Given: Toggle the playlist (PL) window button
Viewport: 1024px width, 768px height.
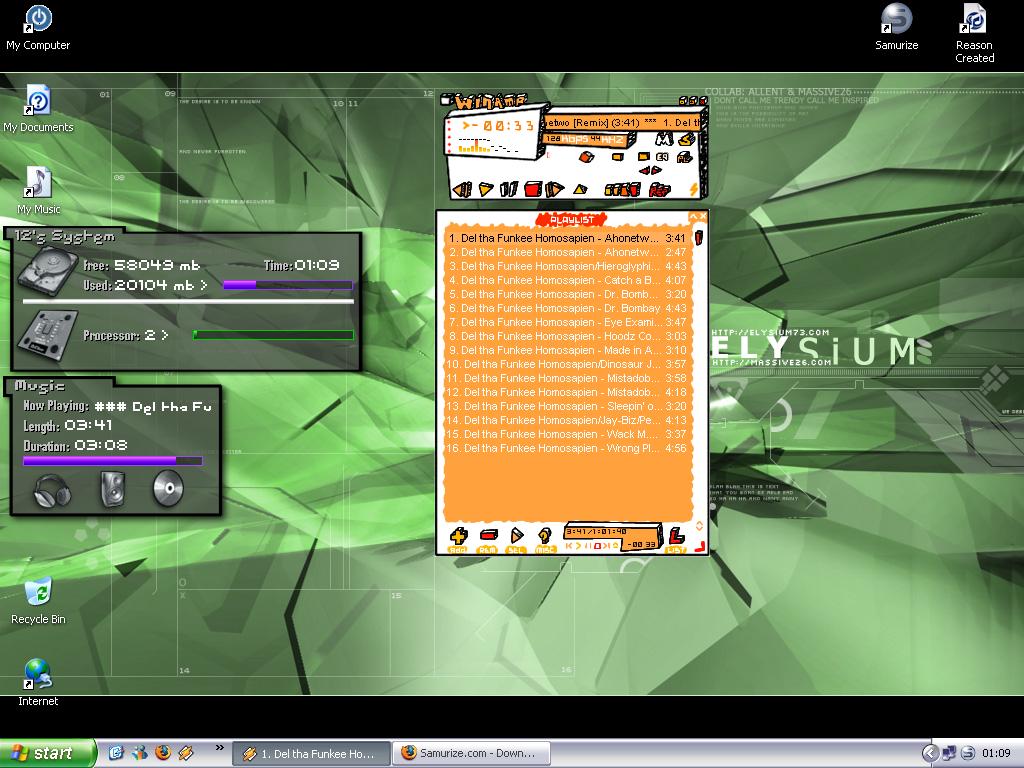Looking at the screenshot, I should pos(684,157).
